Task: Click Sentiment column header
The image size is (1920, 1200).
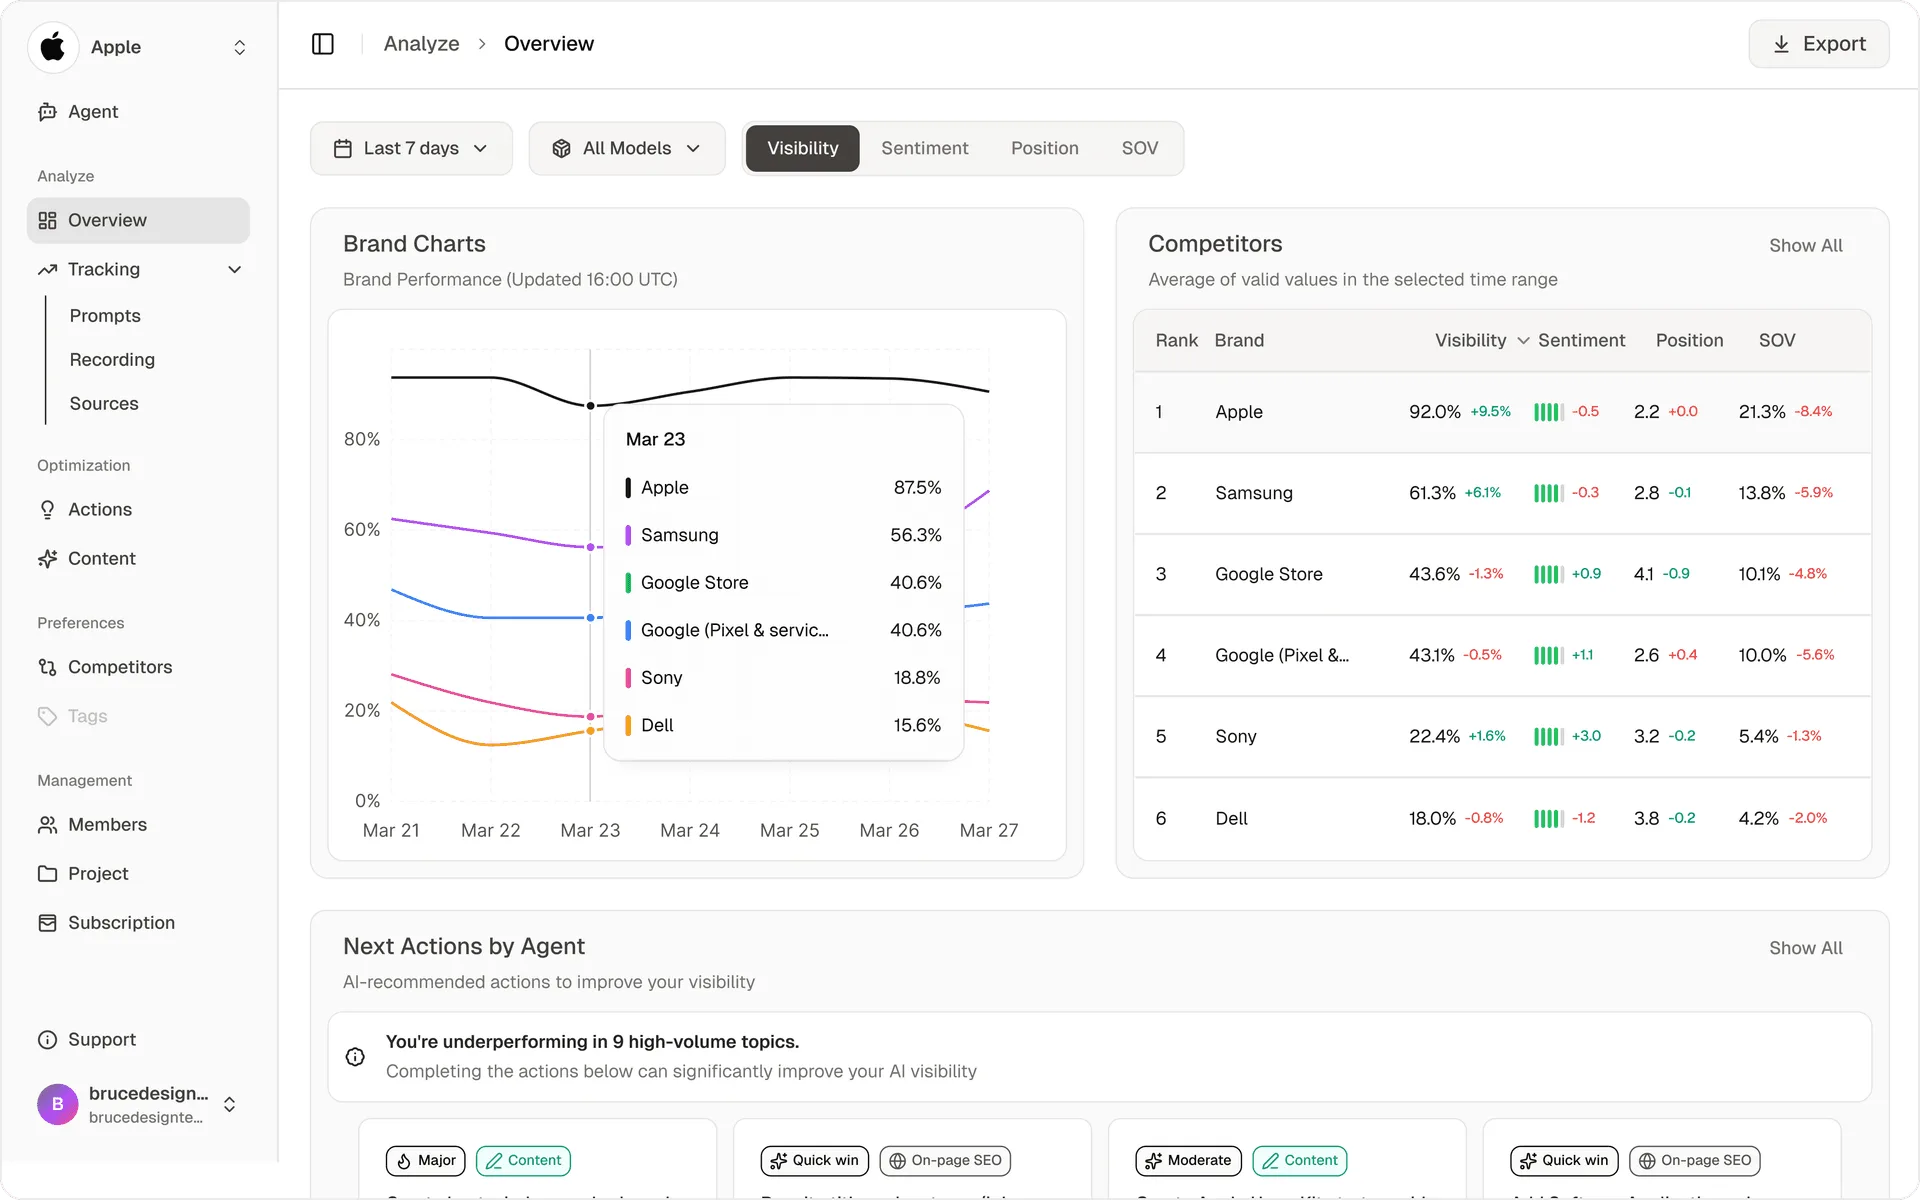Action: pos(1581,341)
